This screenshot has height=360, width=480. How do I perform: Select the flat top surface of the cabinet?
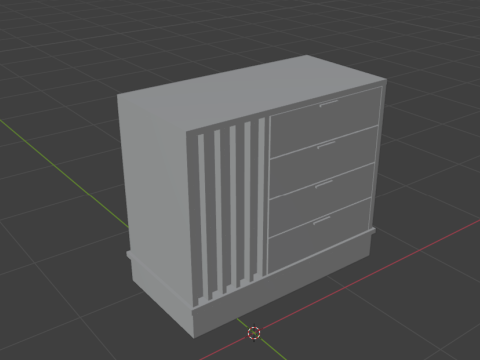coord(252,92)
